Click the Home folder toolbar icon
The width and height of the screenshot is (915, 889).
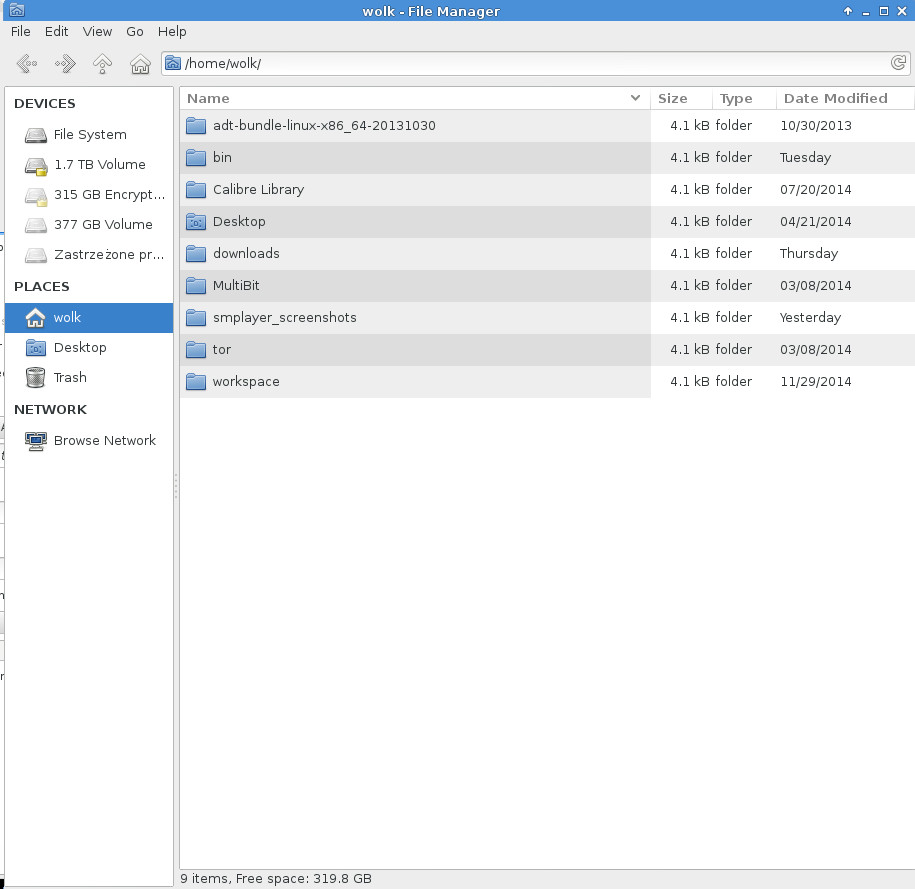pos(140,64)
